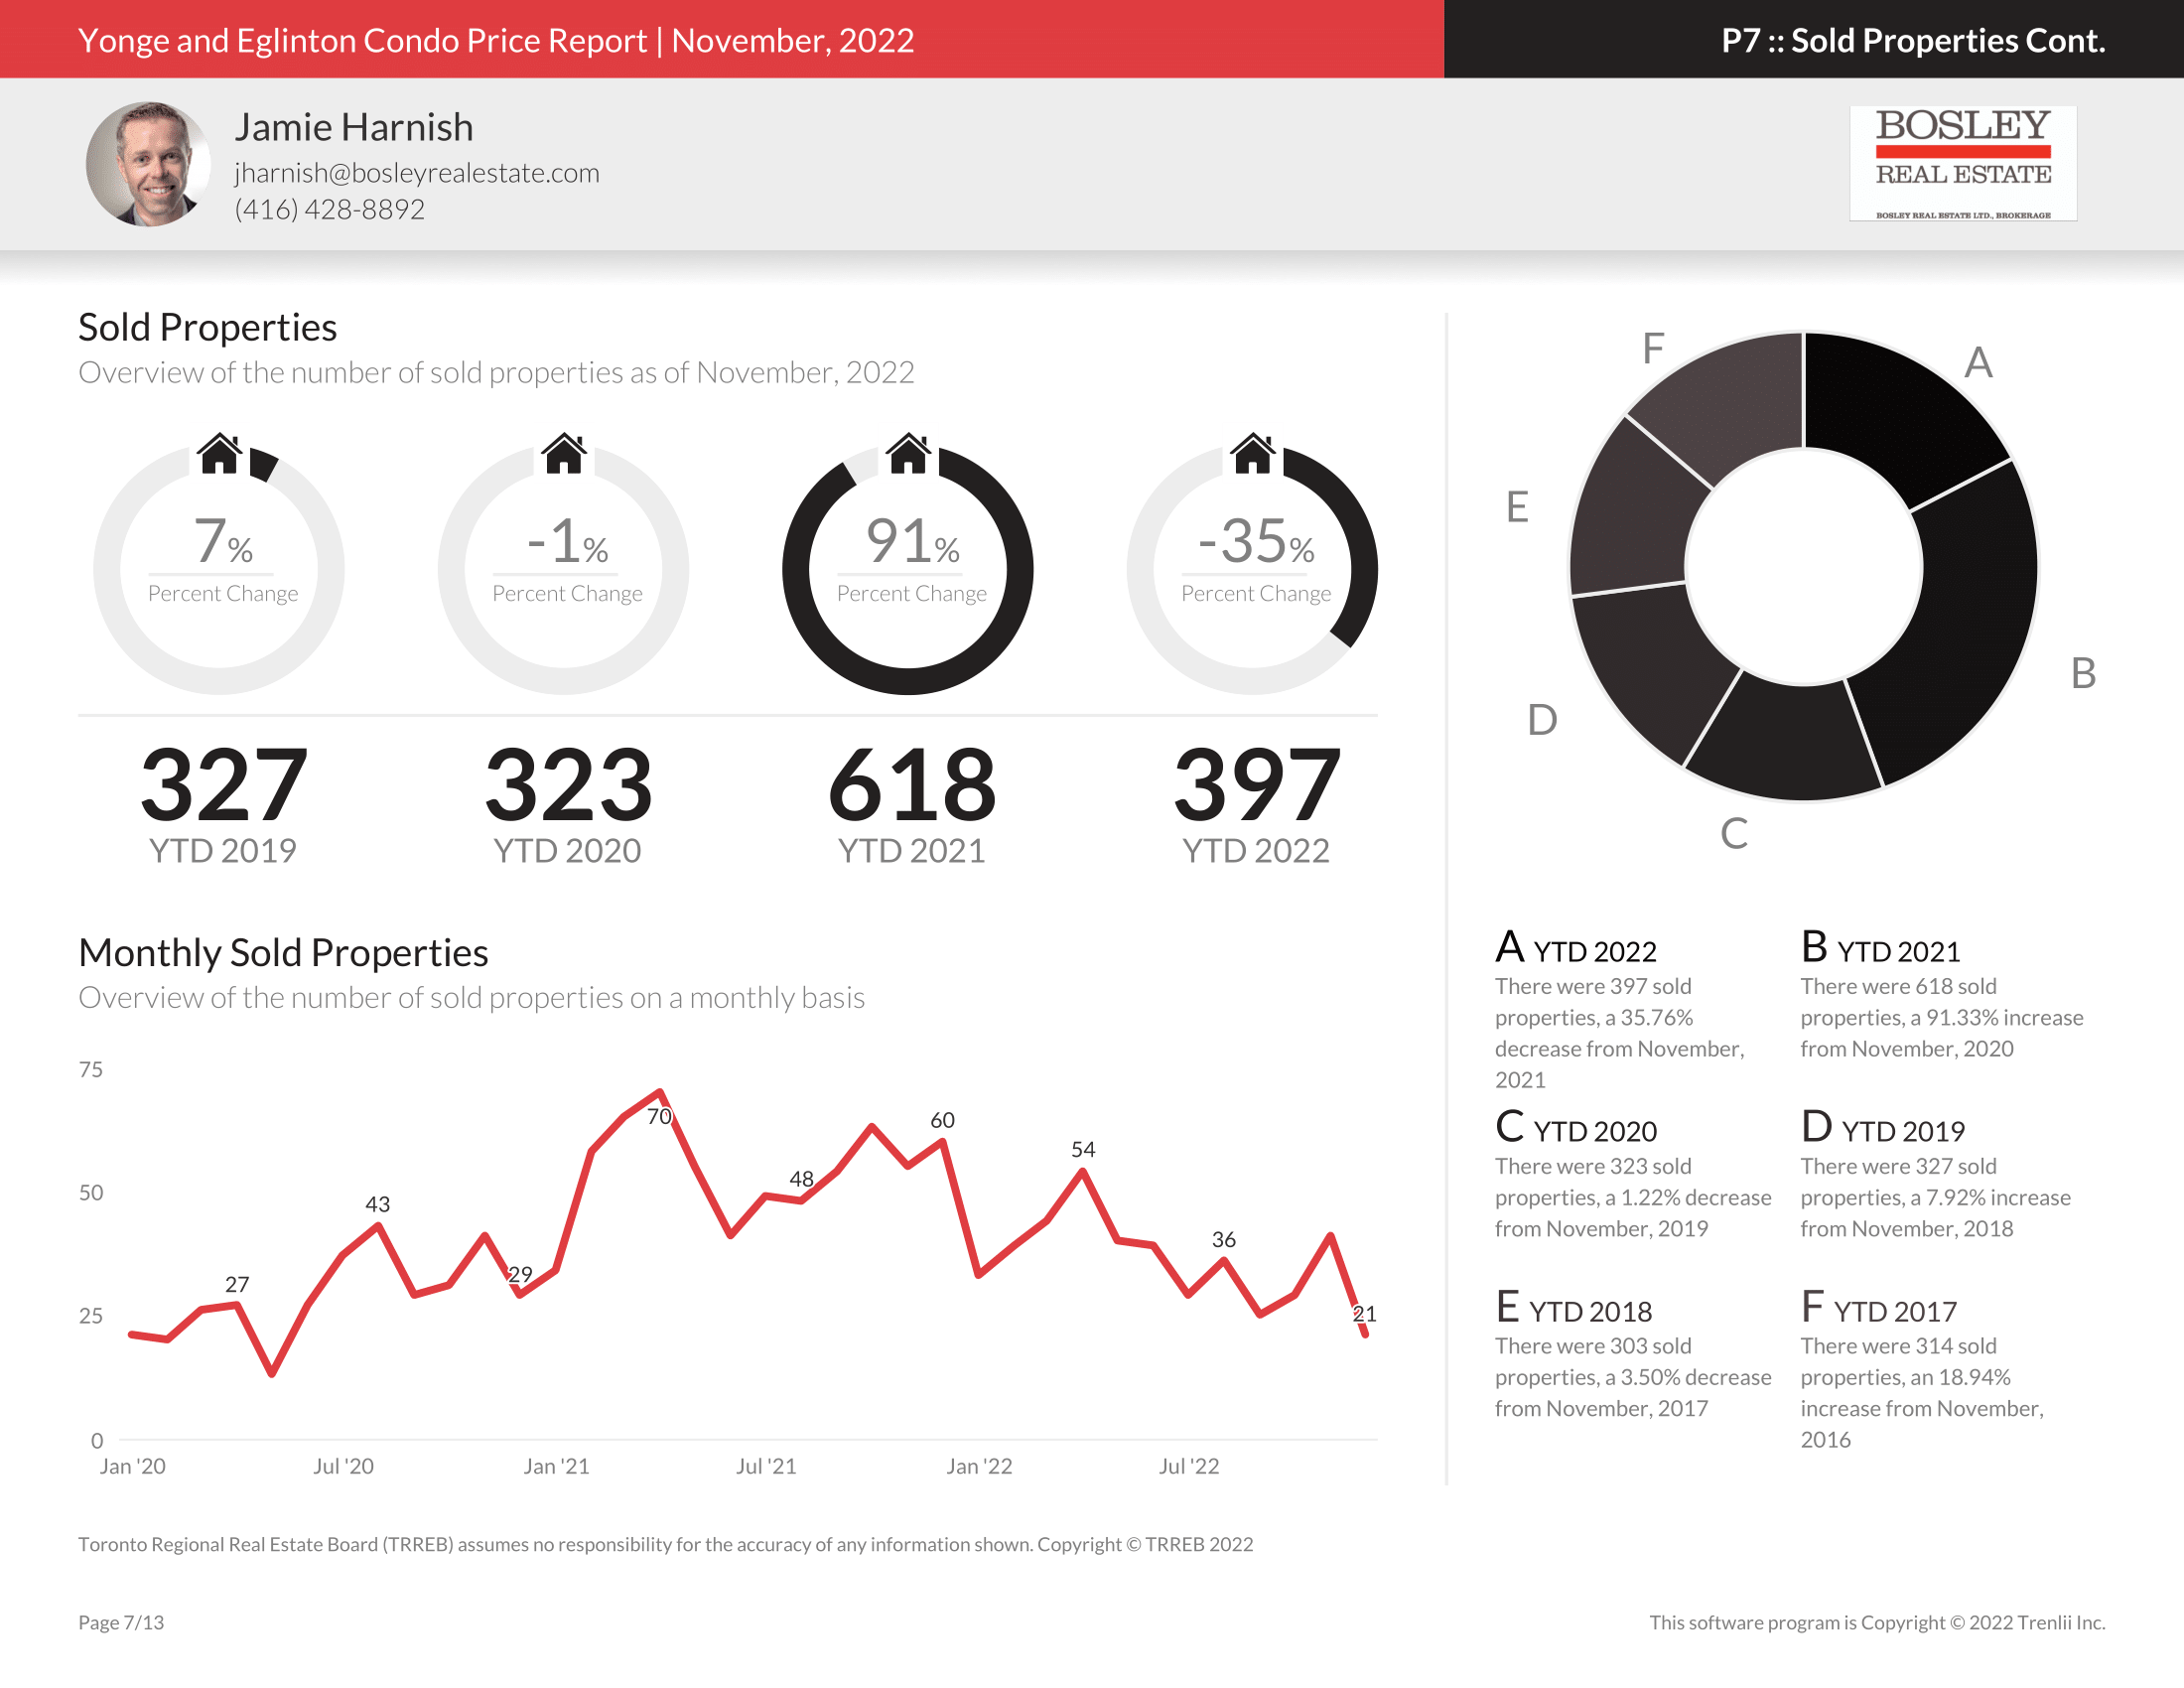Click Jamie Harnish's profile photo
This screenshot has height=1688, width=2184.
[148, 164]
